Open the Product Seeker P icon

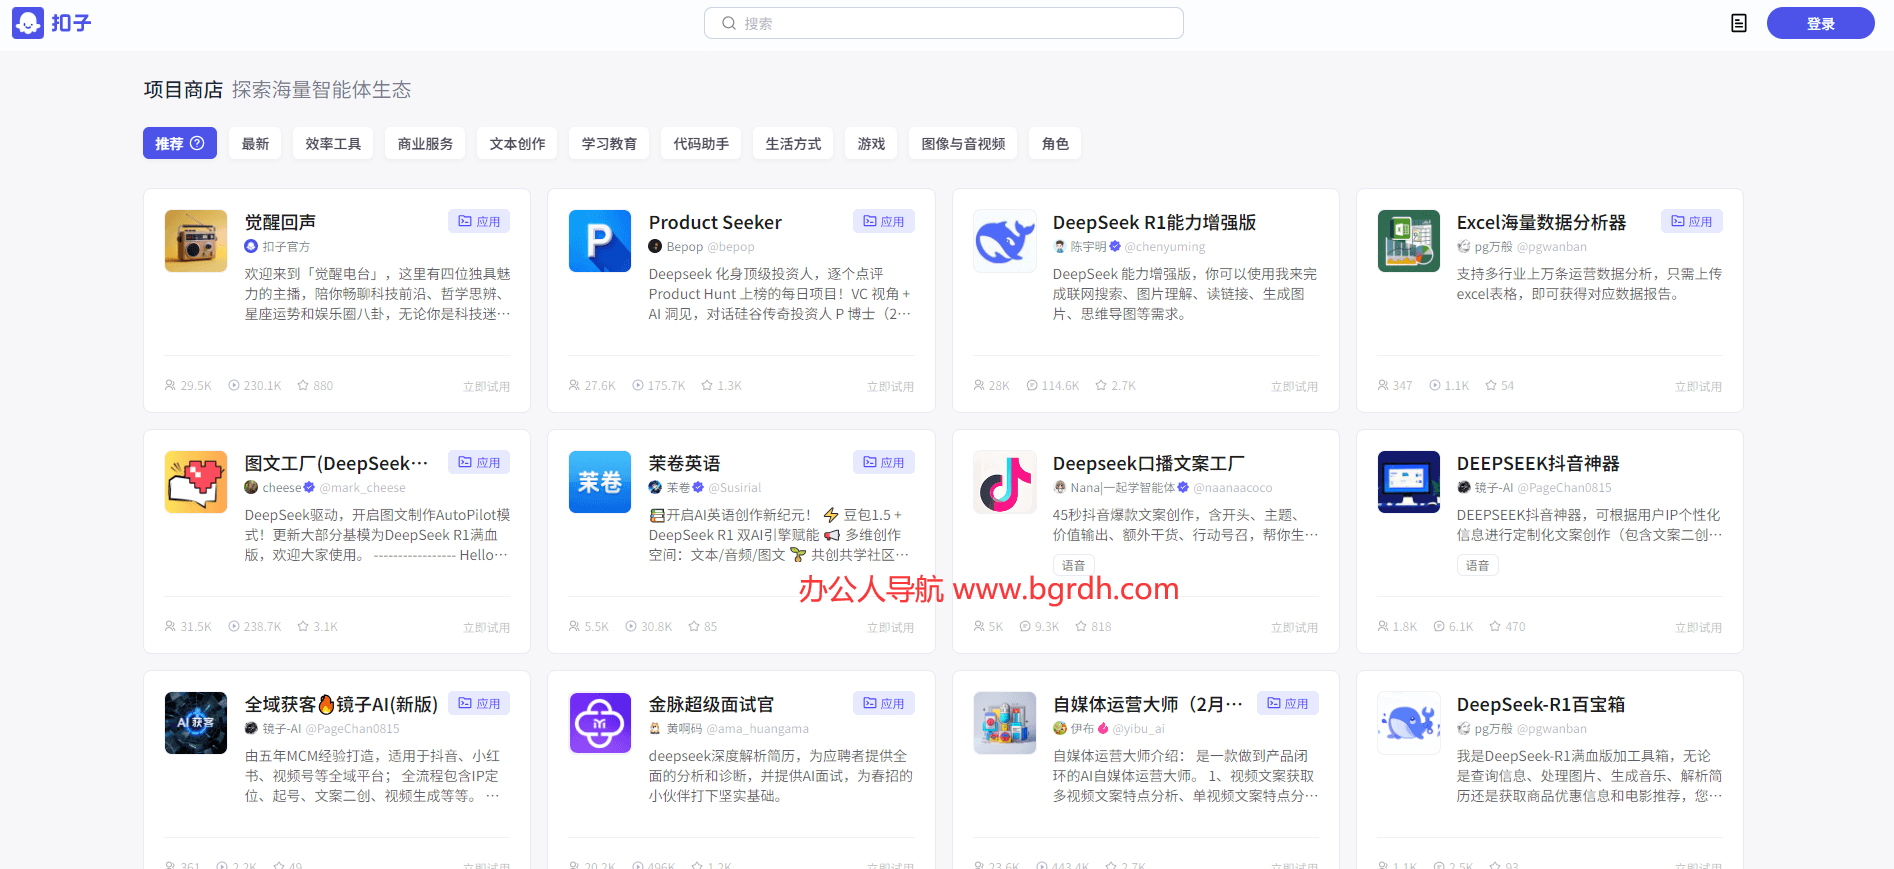(x=600, y=241)
